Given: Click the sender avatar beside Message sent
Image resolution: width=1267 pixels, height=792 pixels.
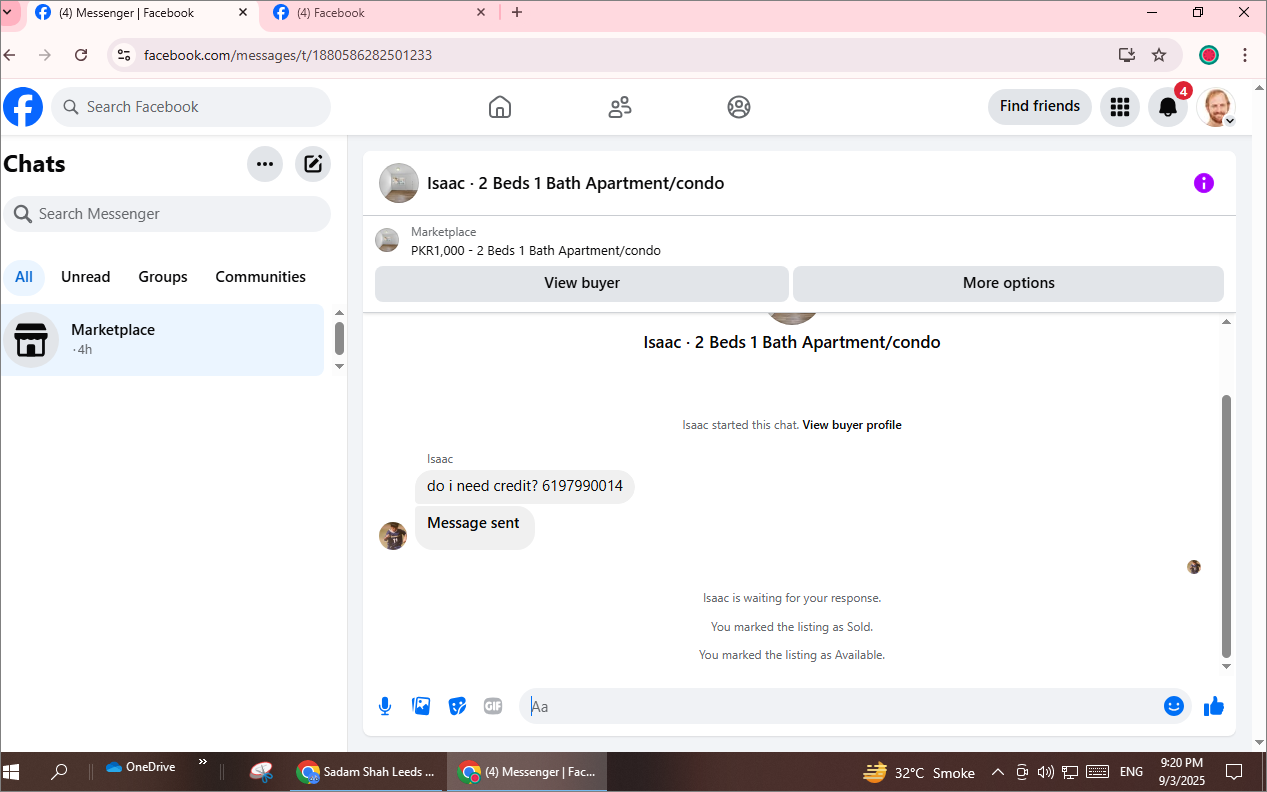Looking at the screenshot, I should click(x=393, y=536).
